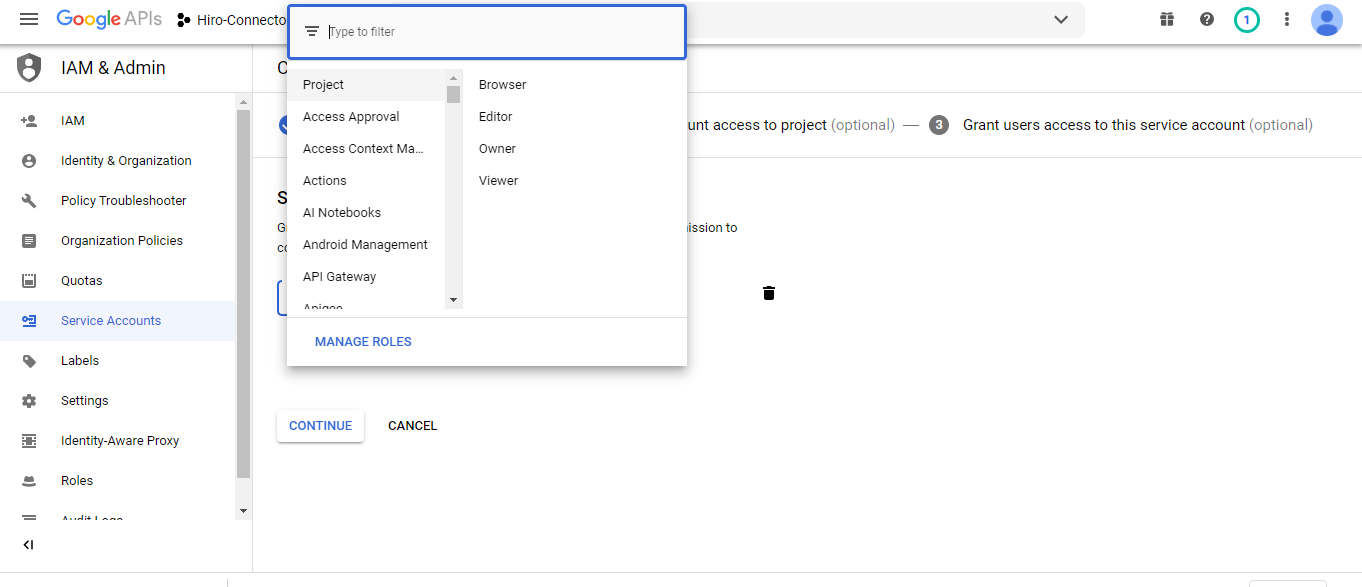Click the CONTINUE button
Screen dimensions: 1362x587
(320, 426)
